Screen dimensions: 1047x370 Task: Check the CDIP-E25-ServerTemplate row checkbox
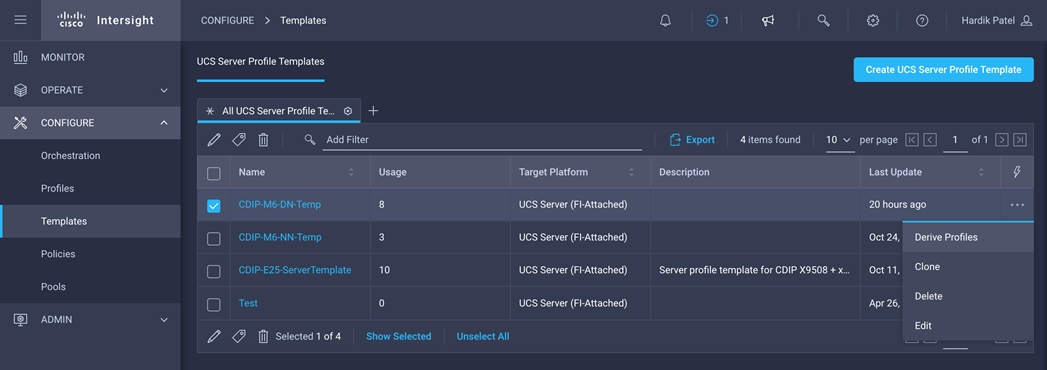coord(214,272)
